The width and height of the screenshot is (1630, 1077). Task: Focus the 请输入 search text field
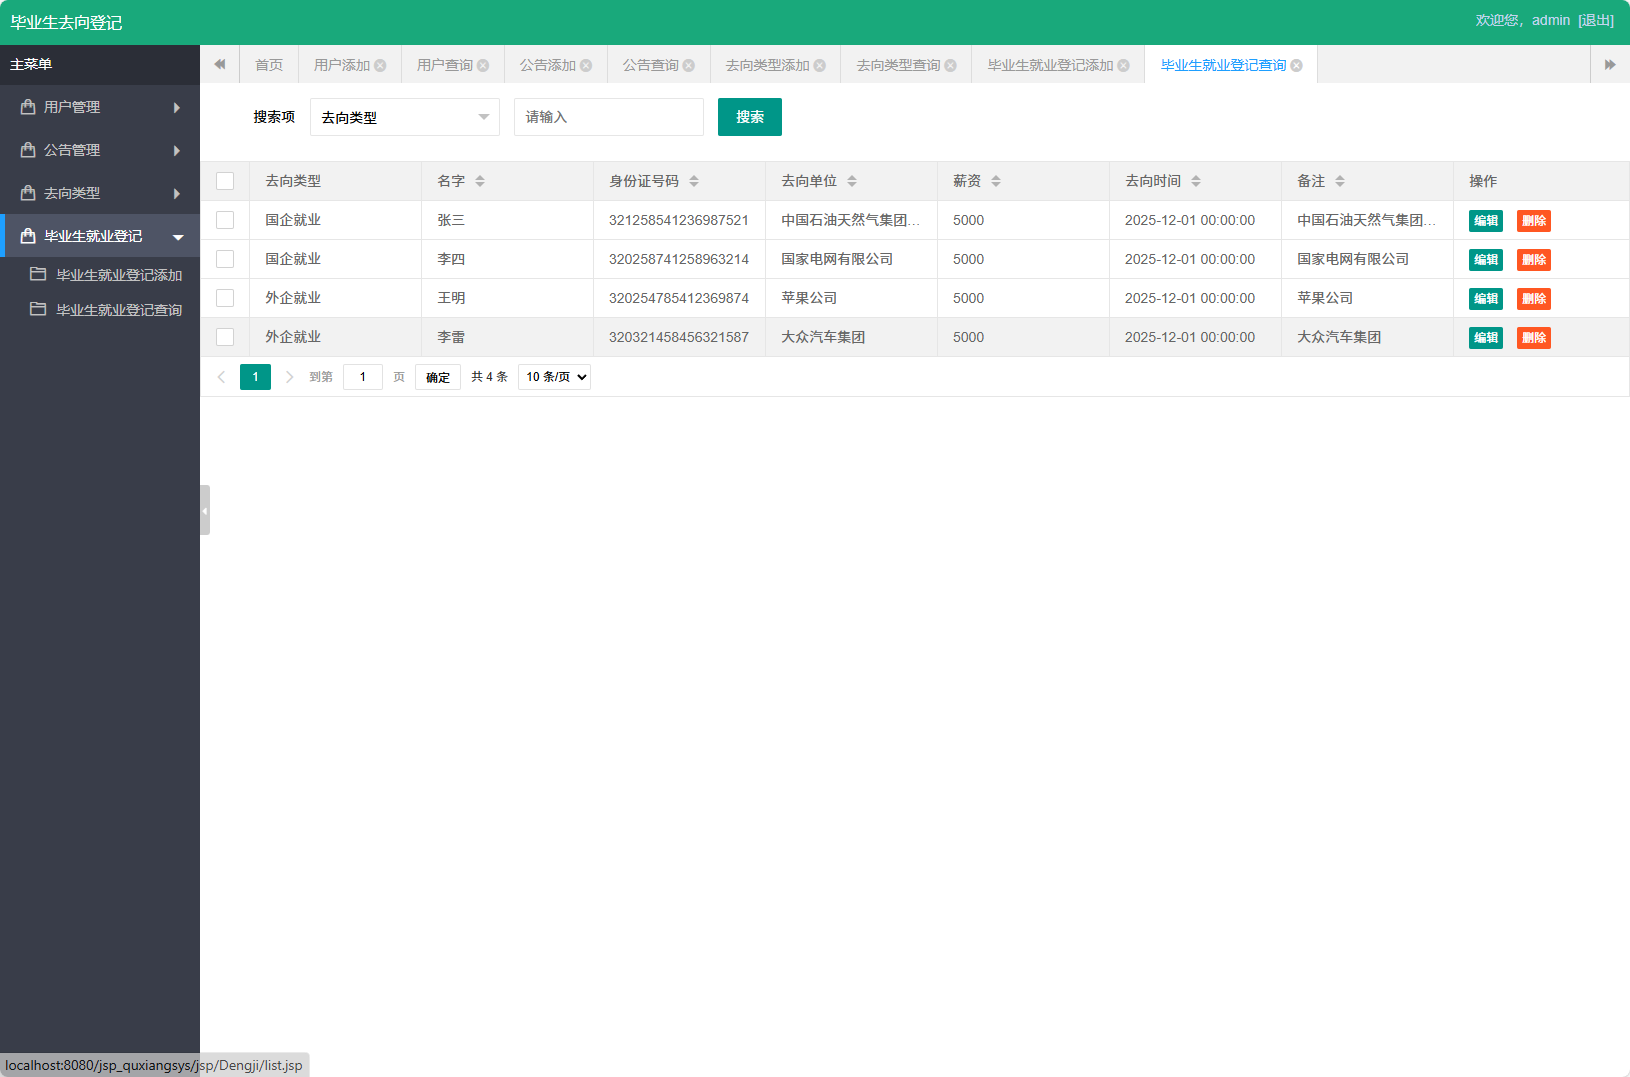(608, 117)
